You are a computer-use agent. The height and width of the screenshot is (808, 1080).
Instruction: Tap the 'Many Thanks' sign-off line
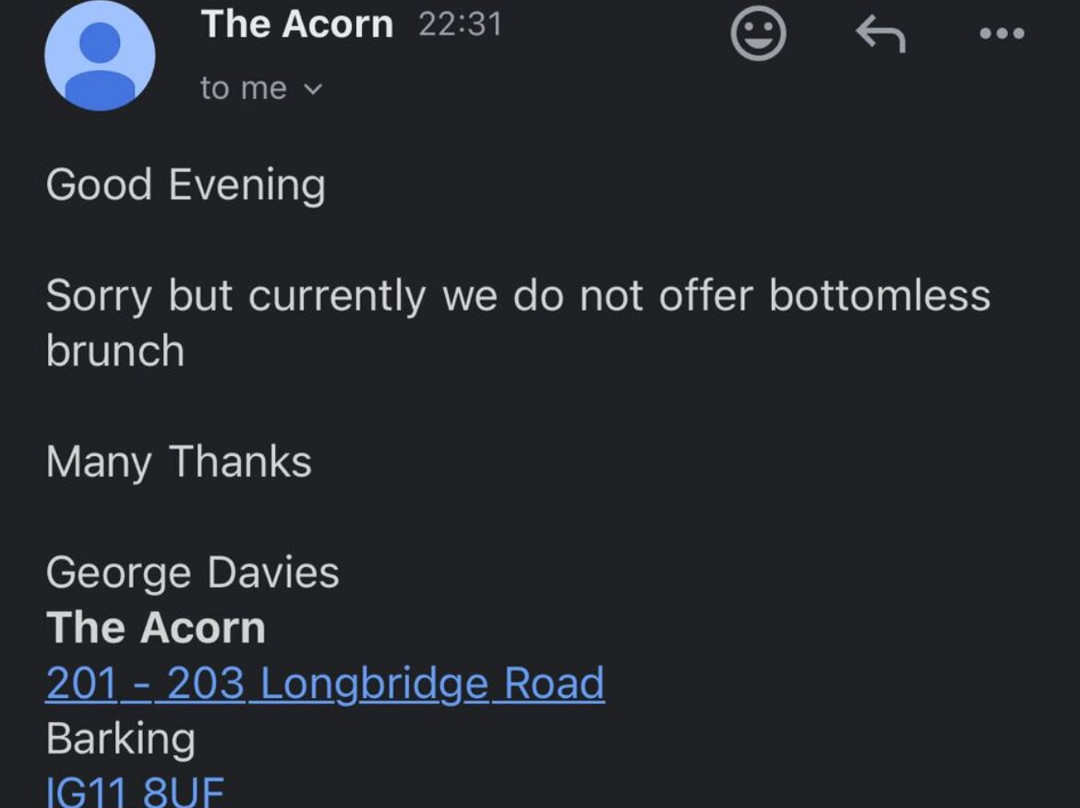pos(178,461)
